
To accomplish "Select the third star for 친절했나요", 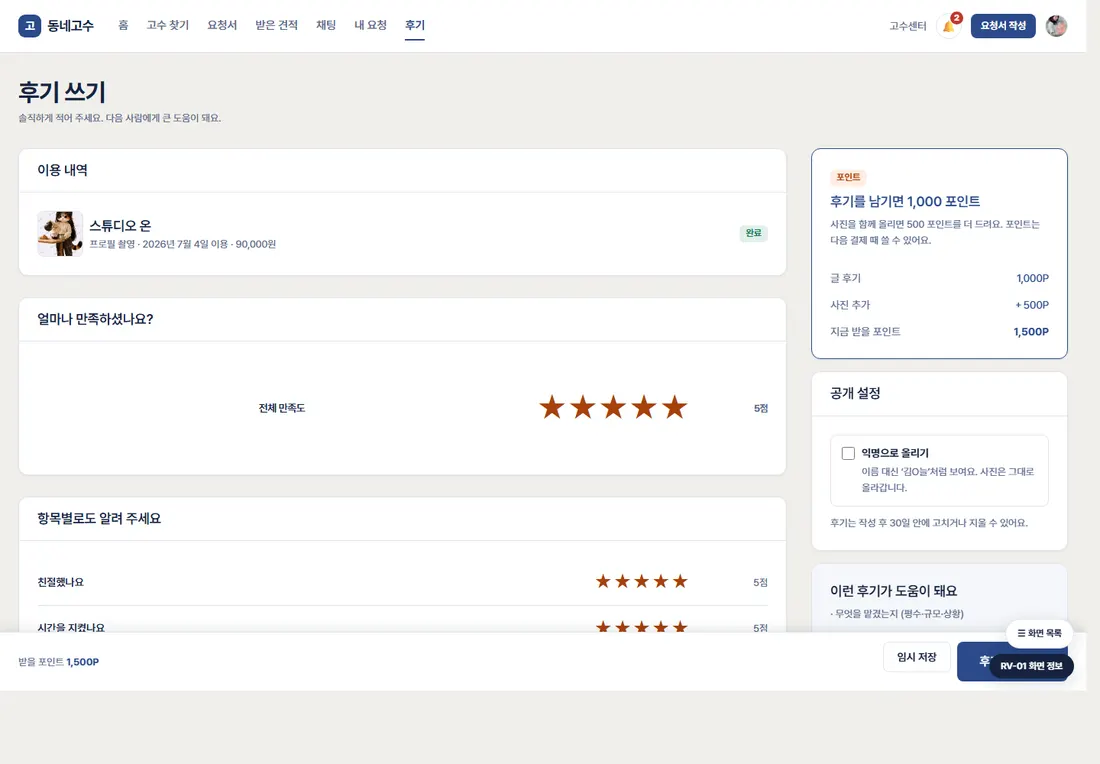I will point(642,581).
